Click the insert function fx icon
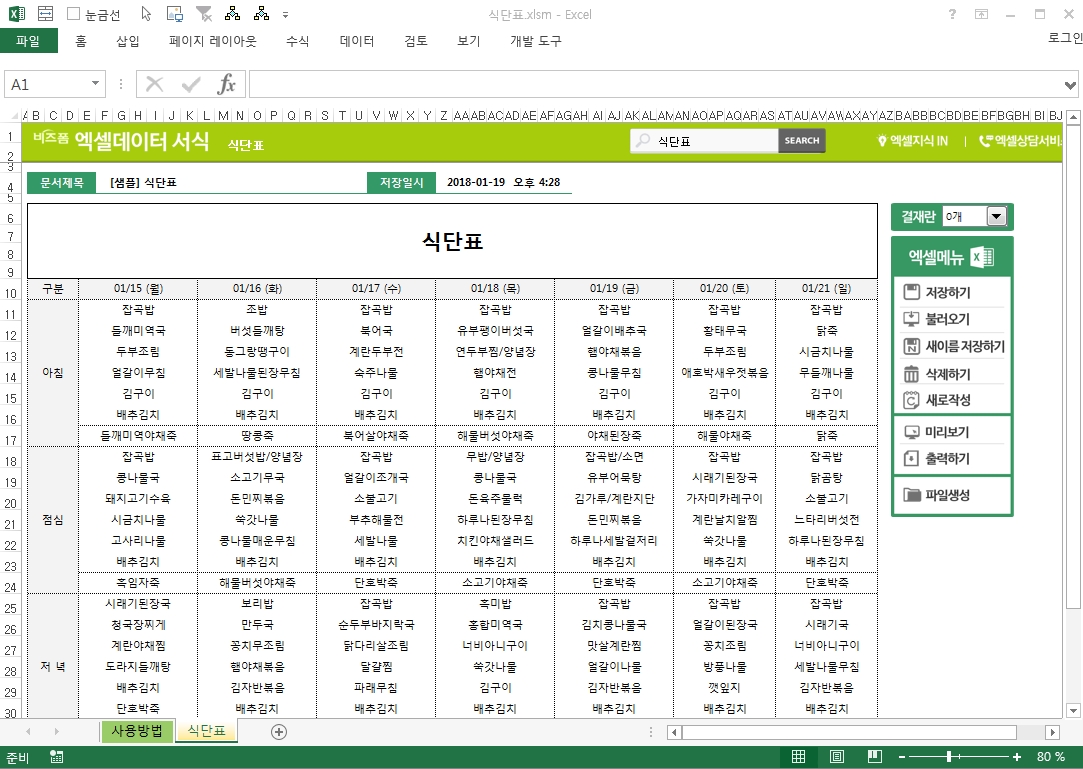The width and height of the screenshot is (1083, 769). pos(227,85)
